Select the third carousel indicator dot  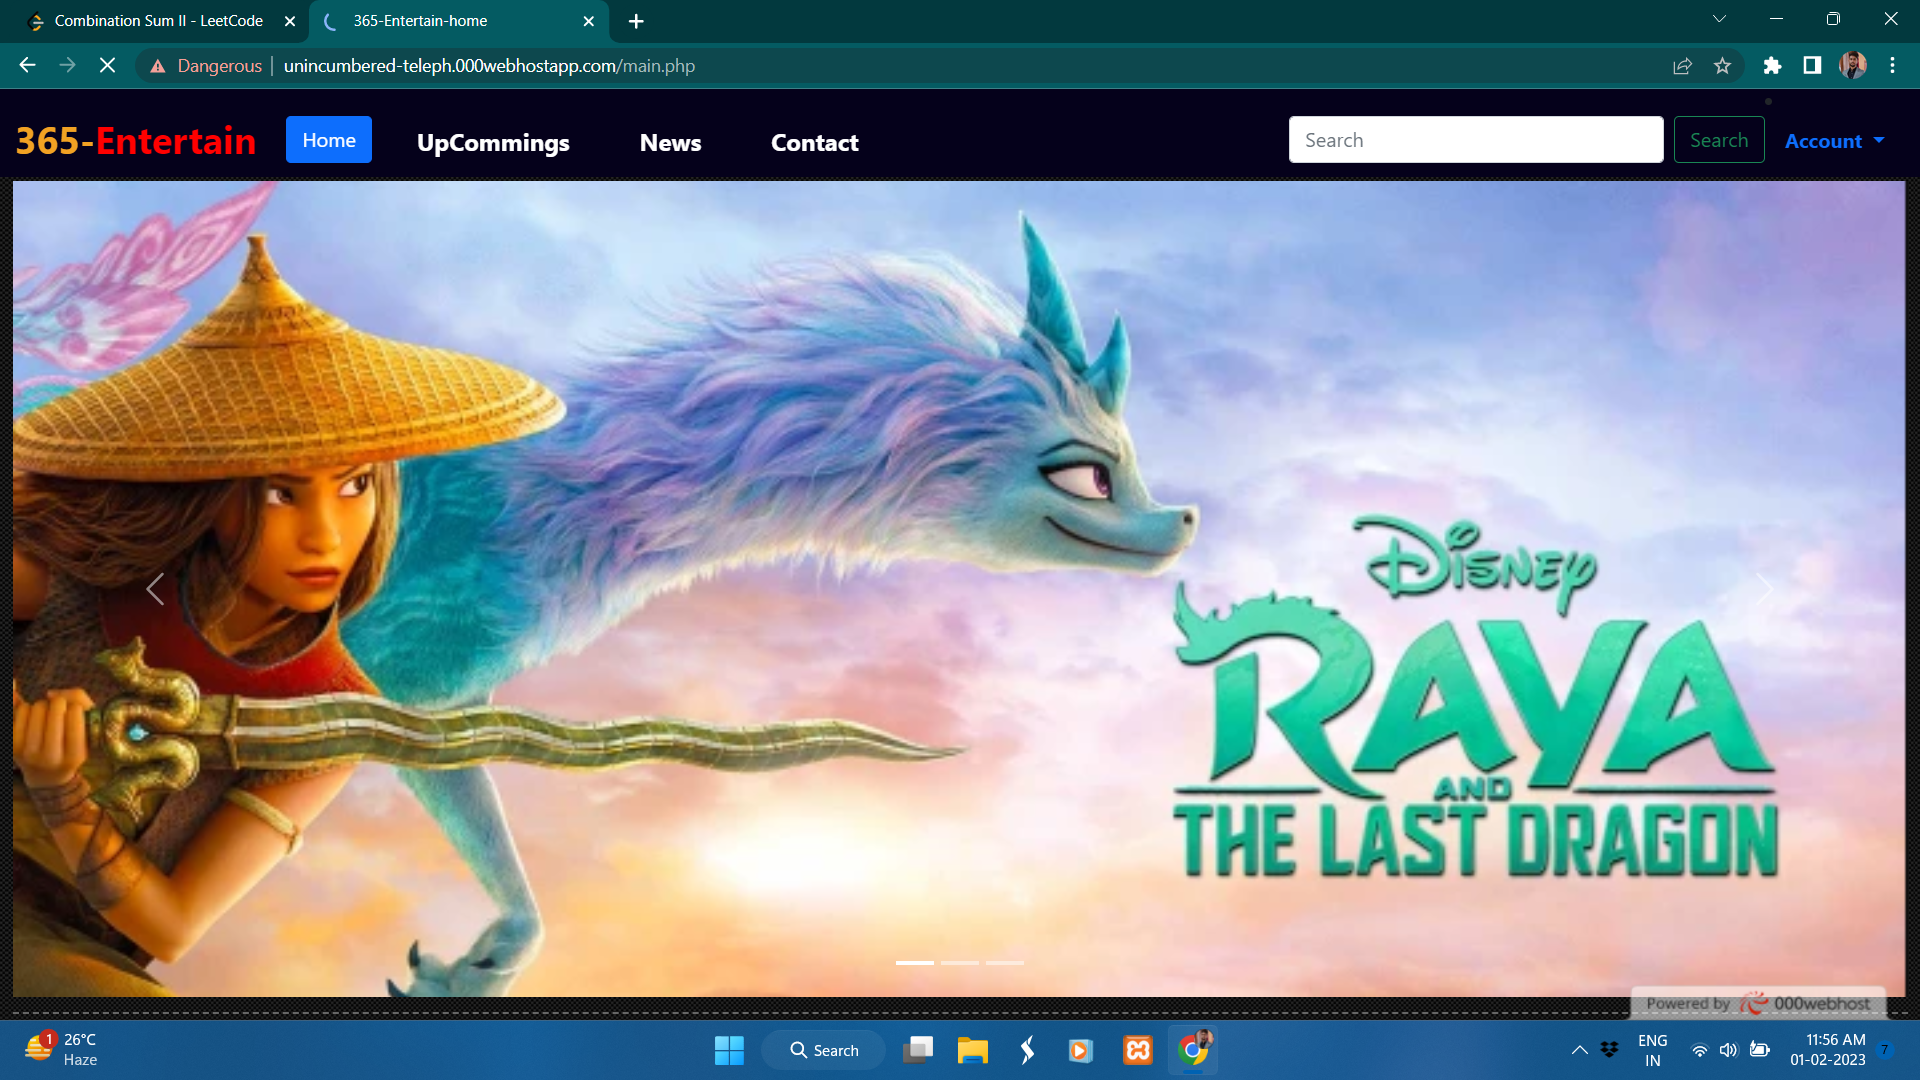click(1006, 963)
